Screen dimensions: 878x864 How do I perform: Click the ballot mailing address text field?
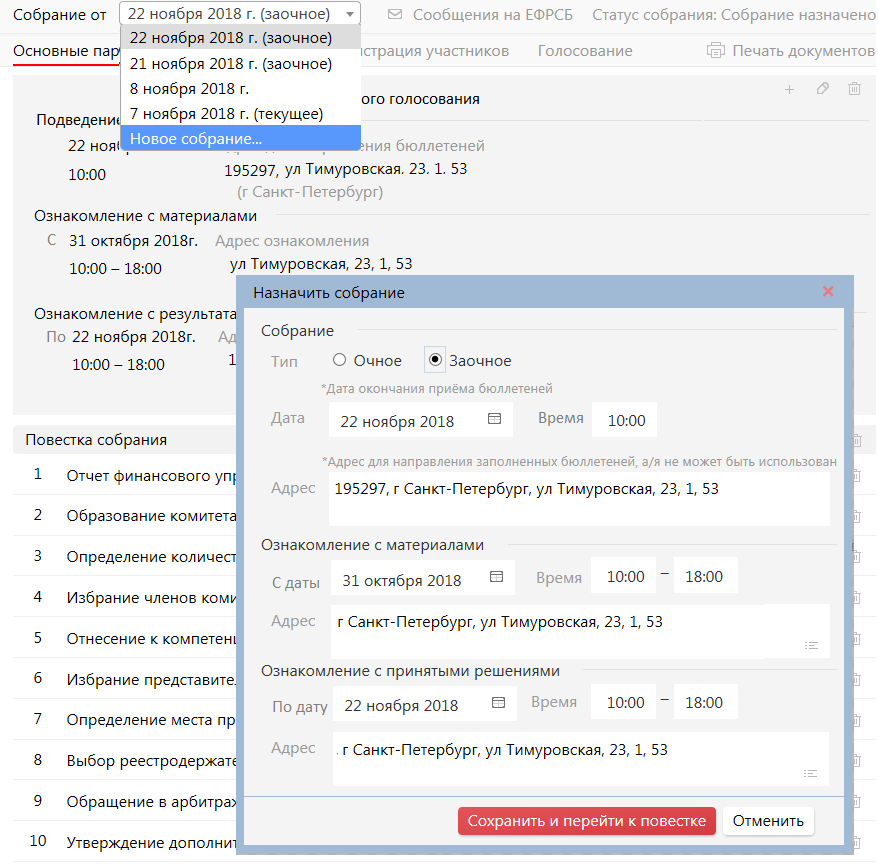coord(578,499)
